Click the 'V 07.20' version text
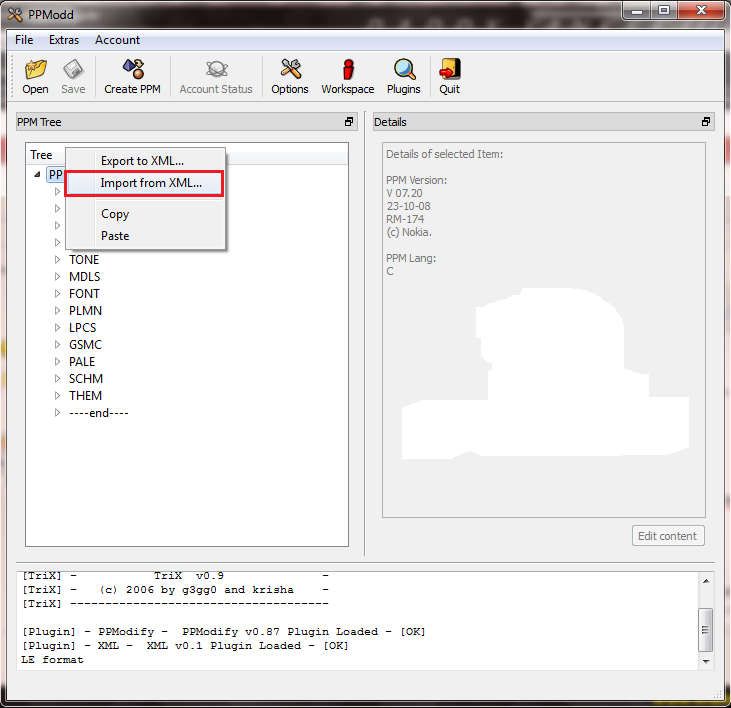731x708 pixels. coord(404,193)
